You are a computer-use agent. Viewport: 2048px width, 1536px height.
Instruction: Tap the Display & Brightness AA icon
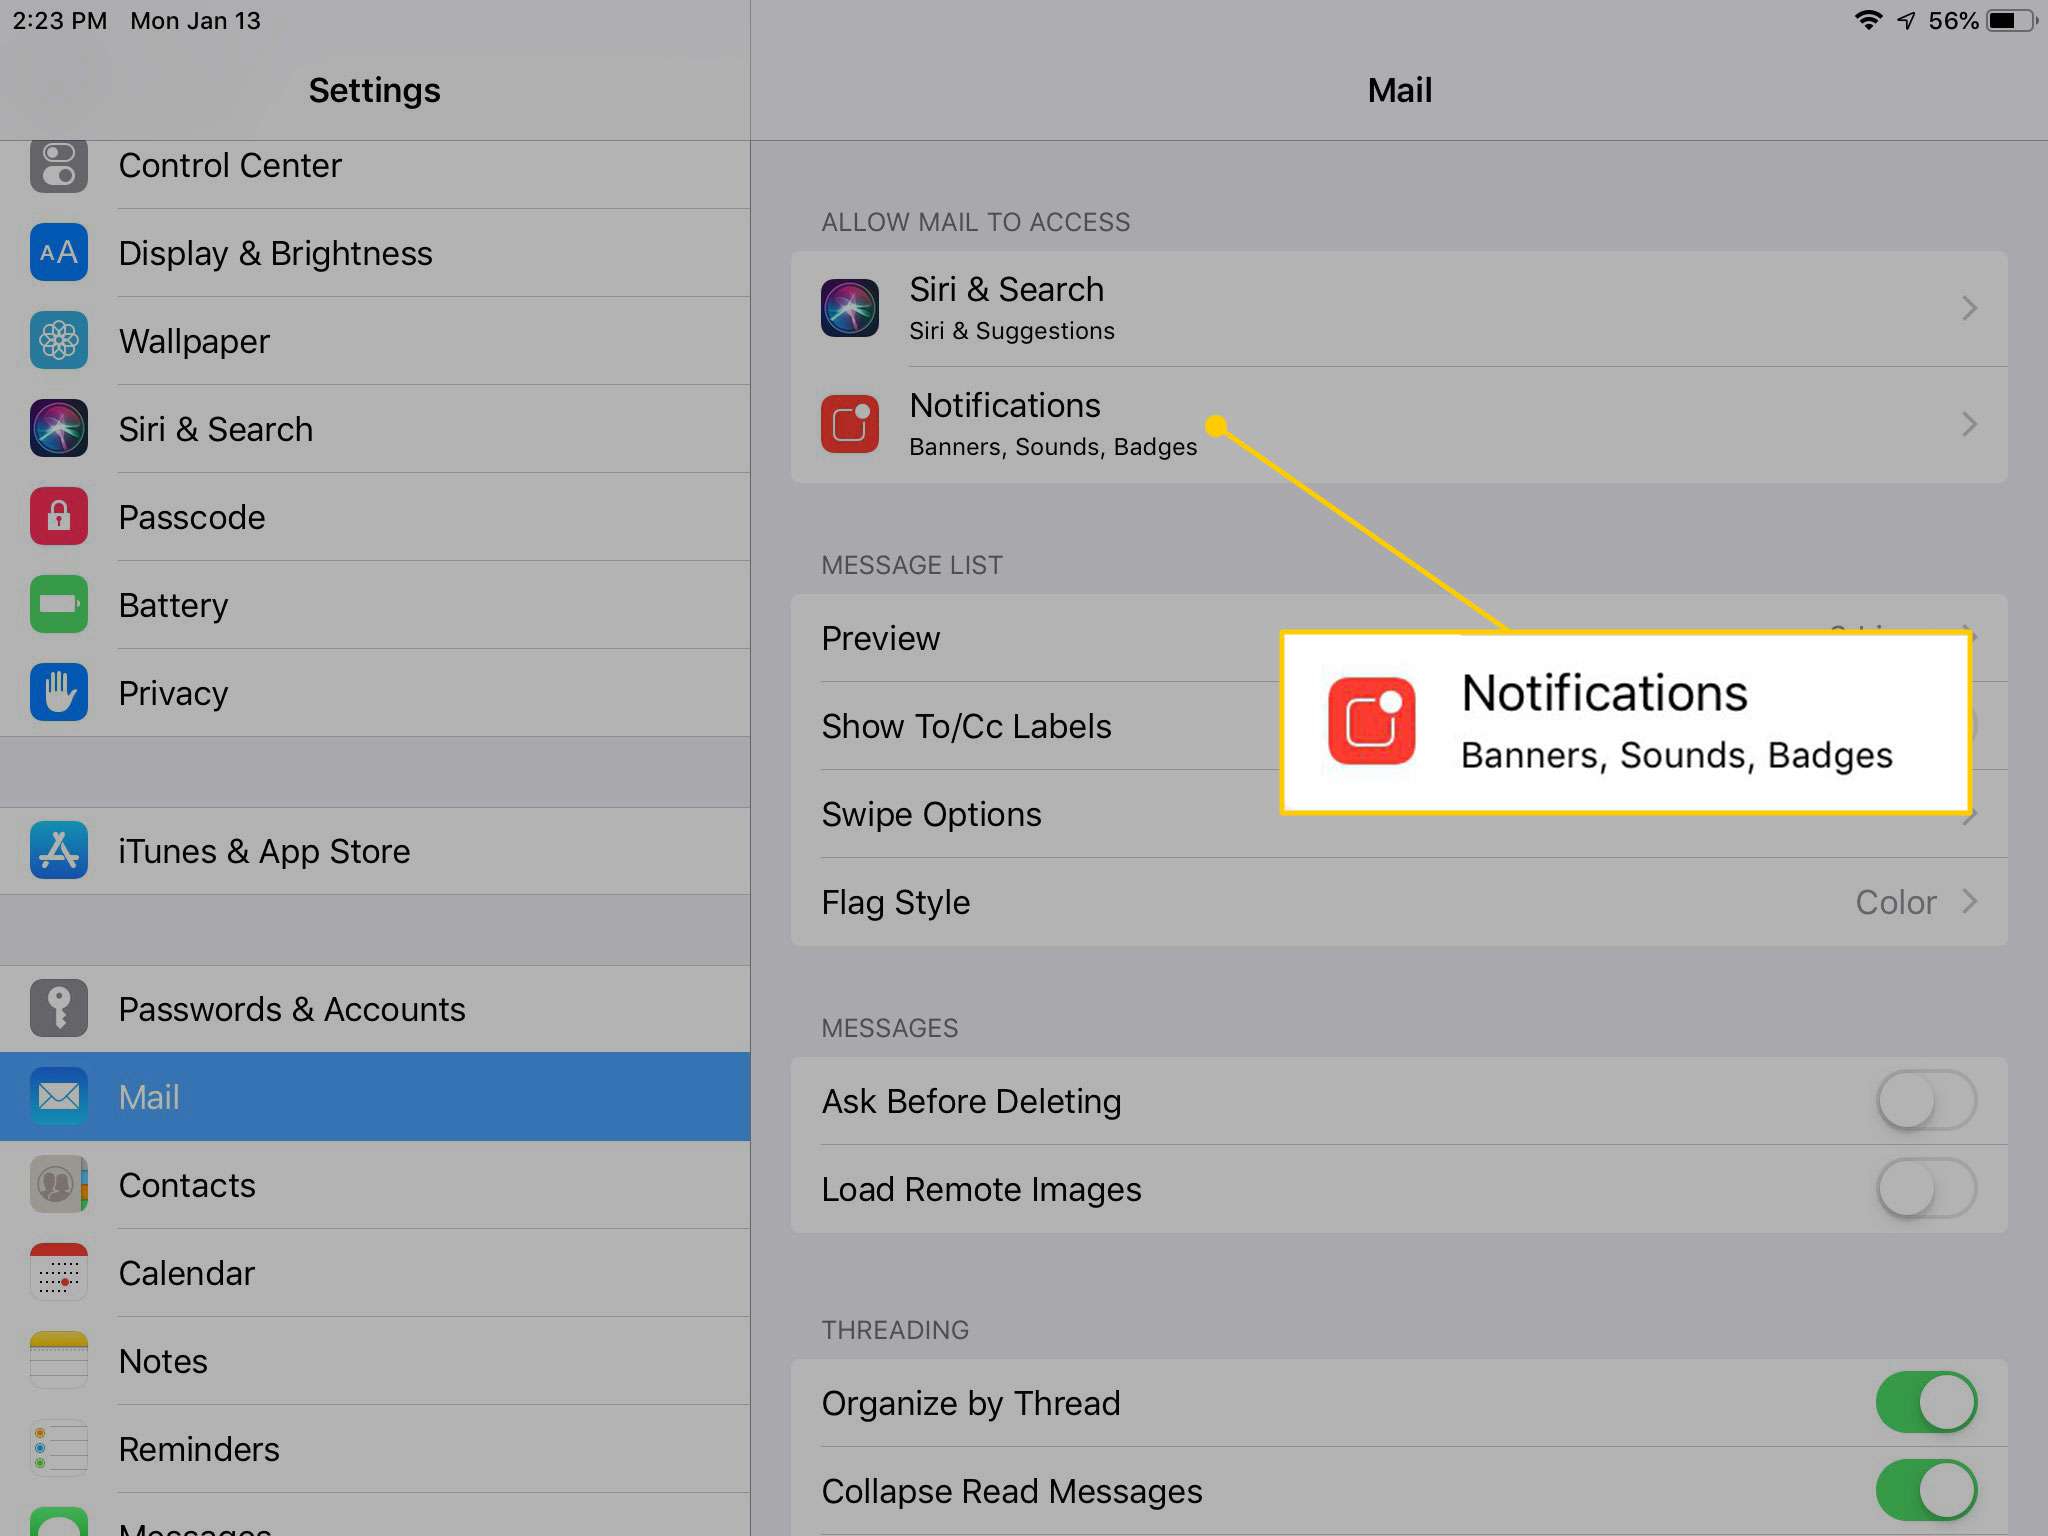click(58, 253)
